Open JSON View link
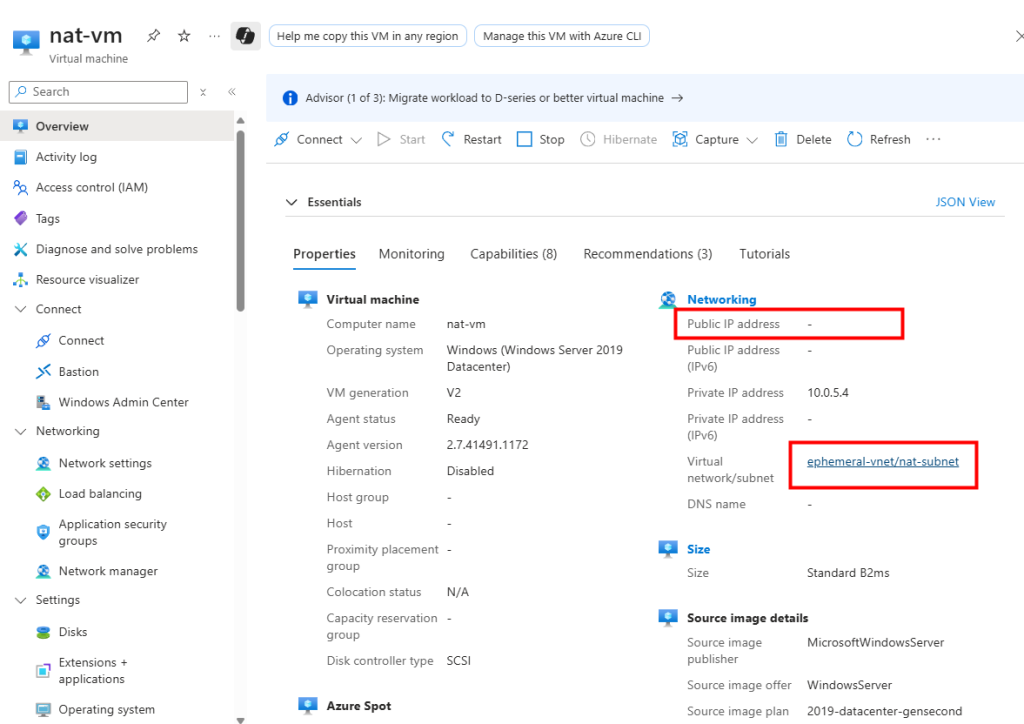 pos(965,202)
